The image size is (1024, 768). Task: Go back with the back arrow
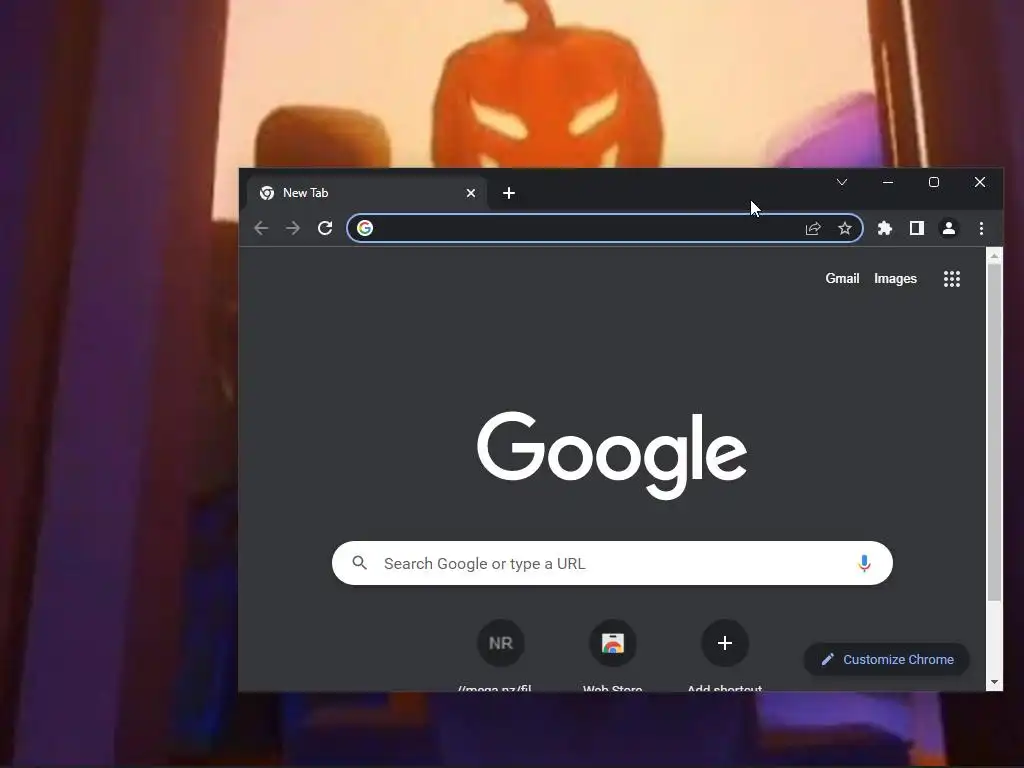261,228
